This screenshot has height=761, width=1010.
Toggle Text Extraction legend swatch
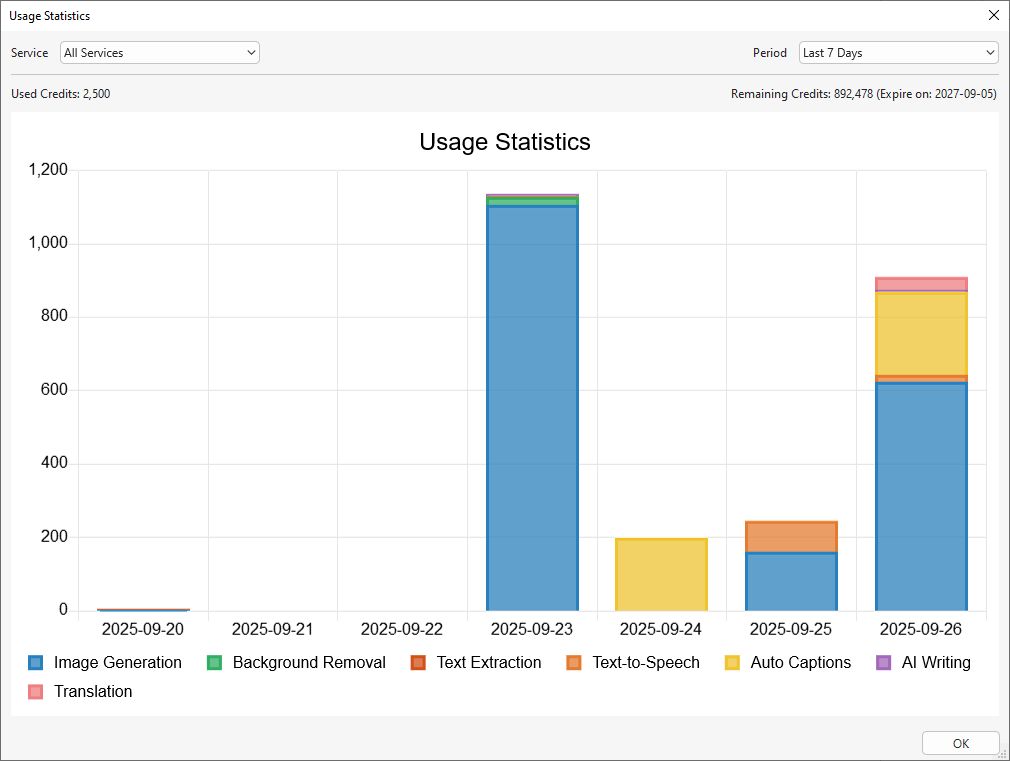418,663
